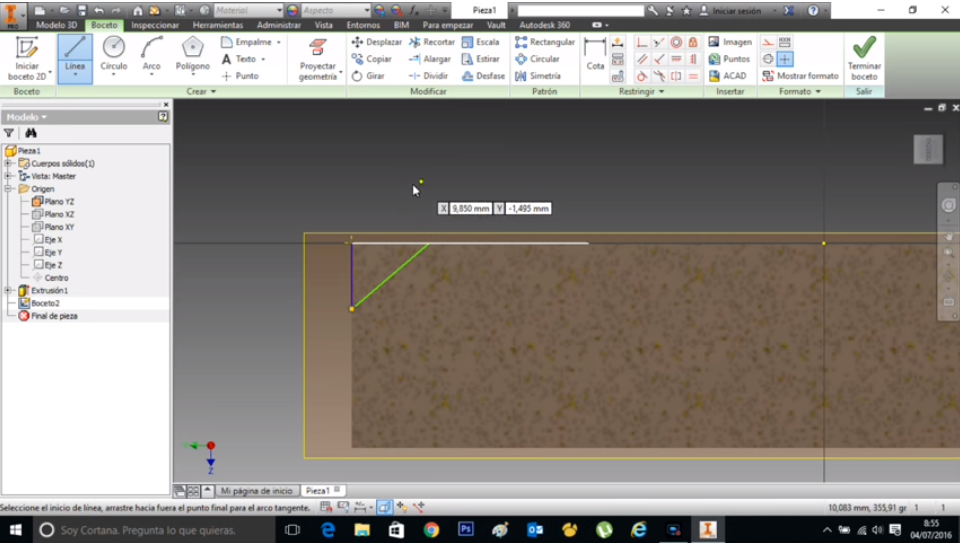Toggle the construction line format button

(x=767, y=42)
